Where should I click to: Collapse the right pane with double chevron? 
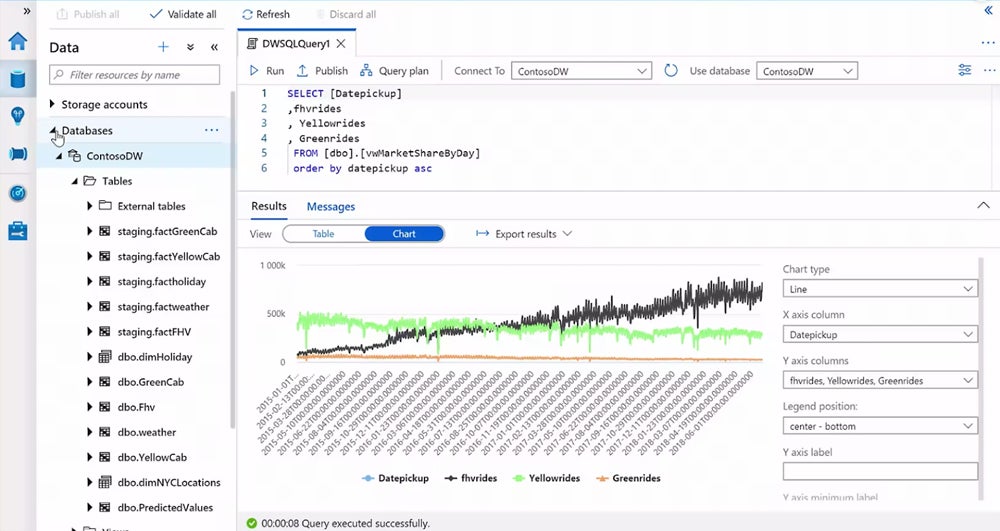pos(989,11)
